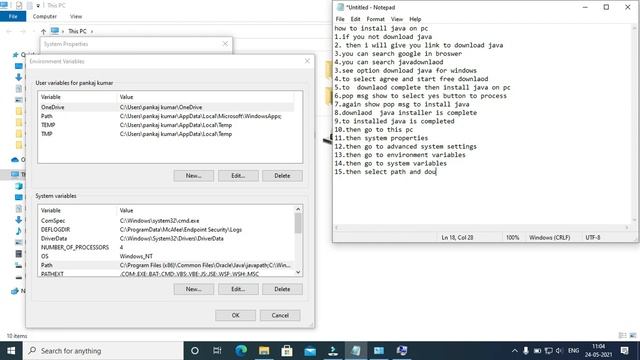
Task: Select the system Path variable row
Action: click(166, 265)
